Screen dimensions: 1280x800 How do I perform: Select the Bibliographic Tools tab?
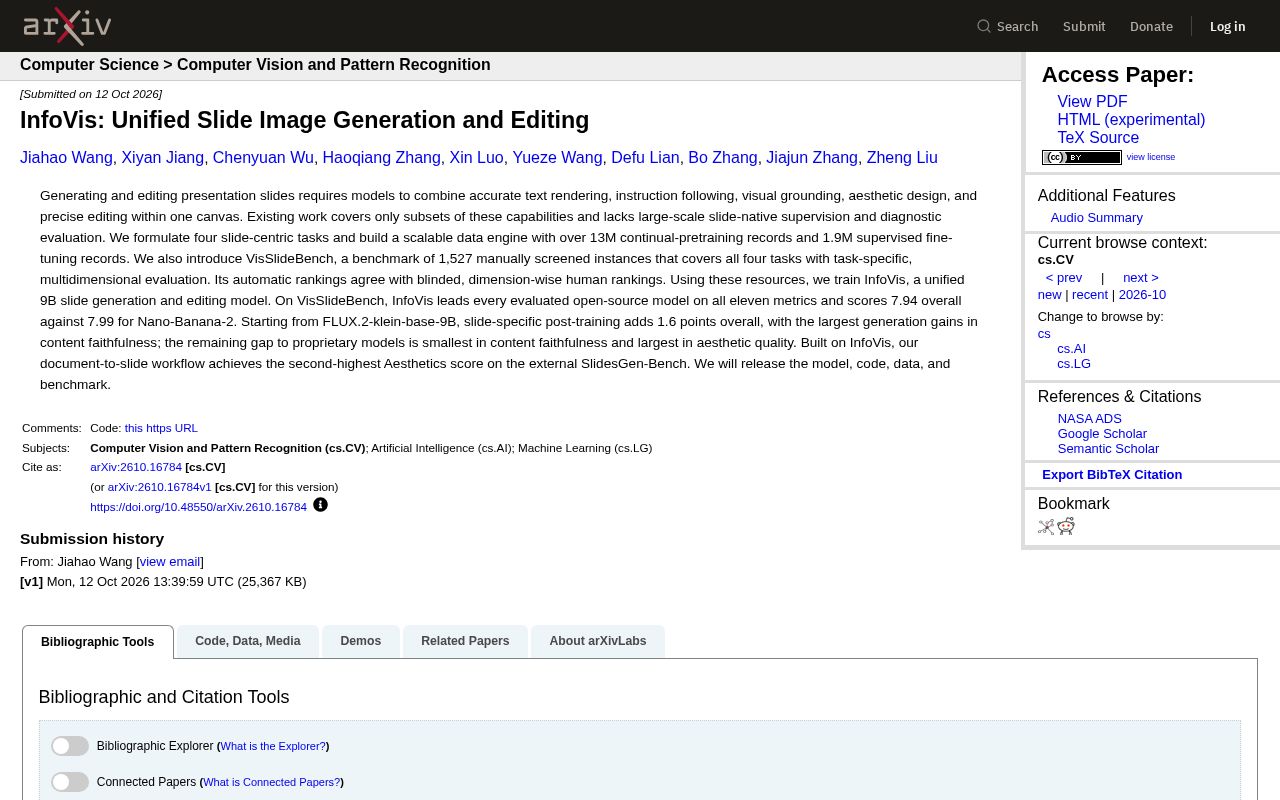[x=98, y=642]
